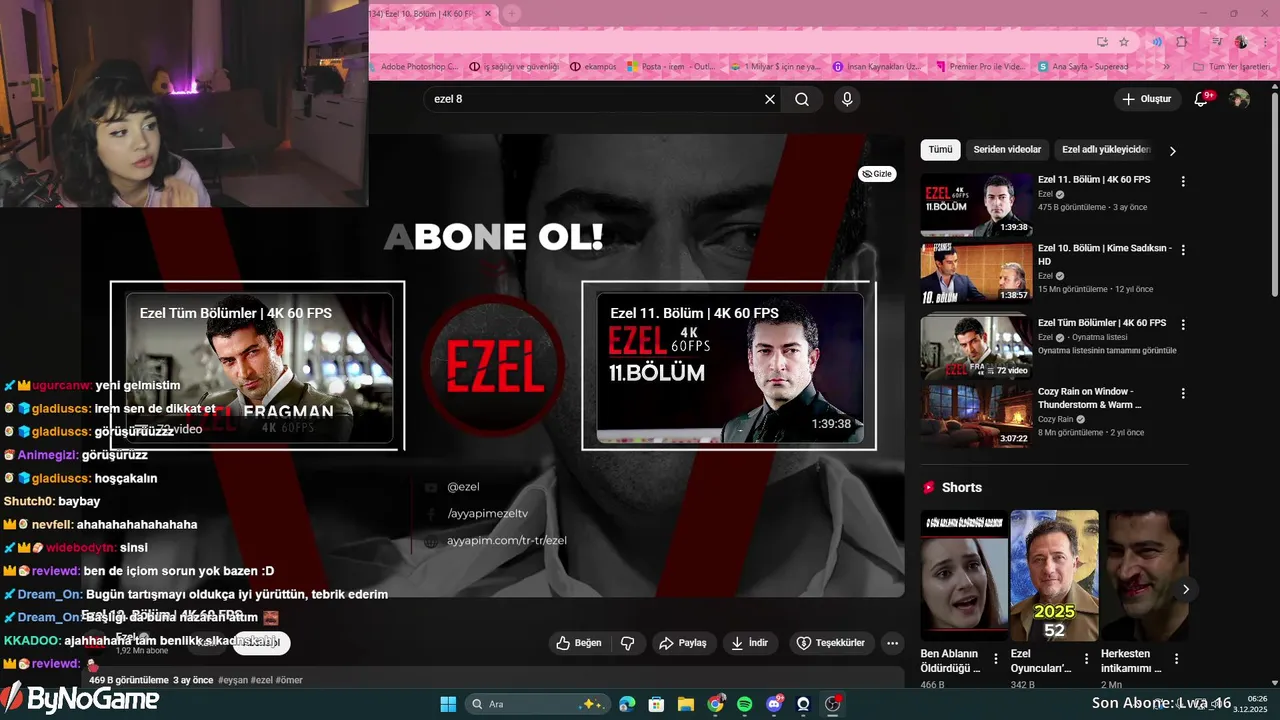1280x720 pixels.
Task: Select the Ezel adlı yükleyiciden chip
Action: 1105,150
